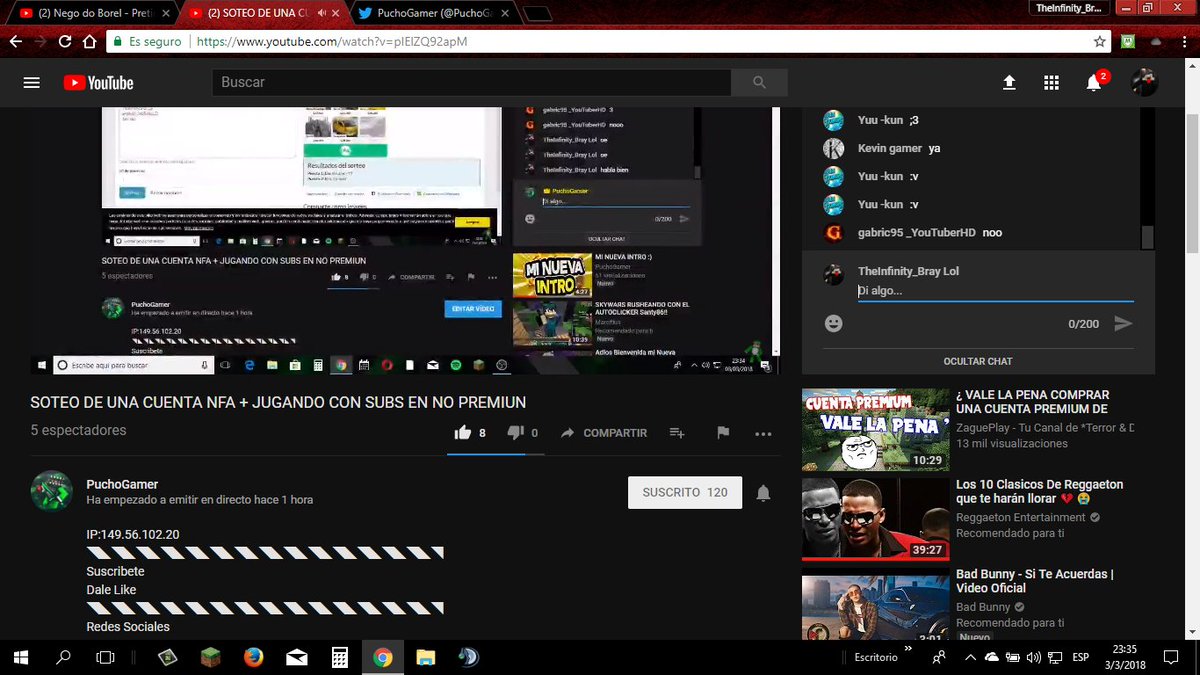Open PuchoGamer channel name link

(x=122, y=484)
